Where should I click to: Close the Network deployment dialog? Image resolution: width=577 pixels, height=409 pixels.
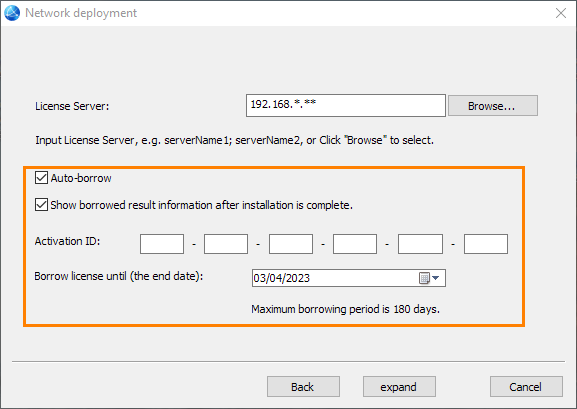561,13
